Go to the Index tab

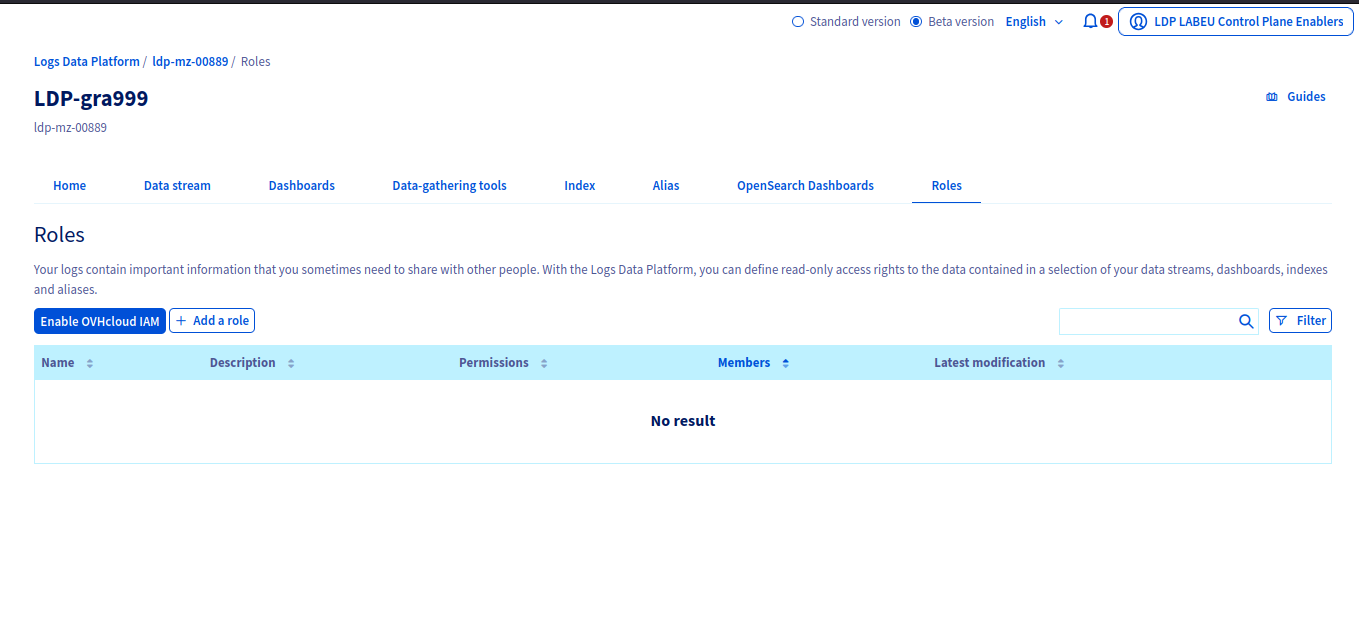coord(579,186)
